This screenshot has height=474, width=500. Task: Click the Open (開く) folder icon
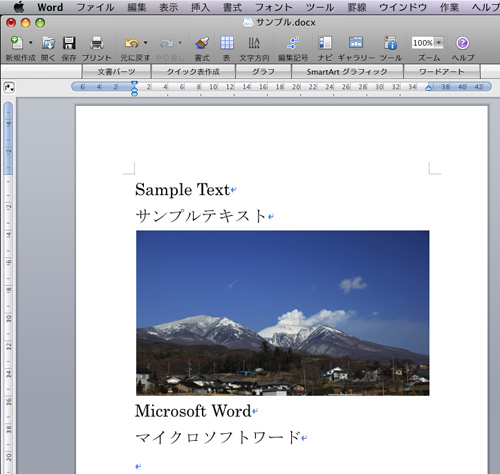click(48, 43)
